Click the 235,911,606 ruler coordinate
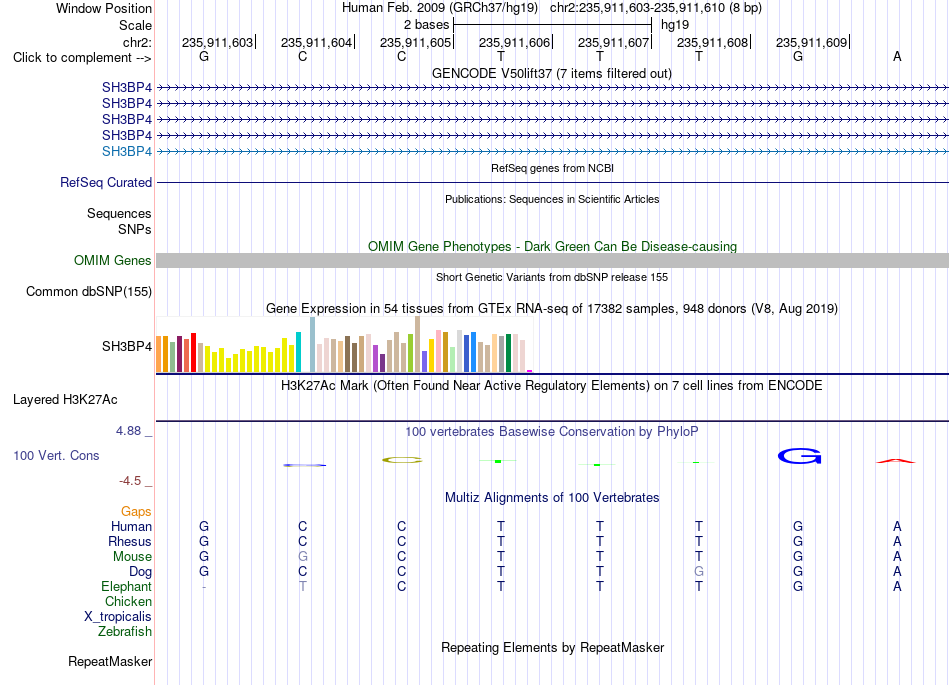950x685 pixels. [514, 42]
